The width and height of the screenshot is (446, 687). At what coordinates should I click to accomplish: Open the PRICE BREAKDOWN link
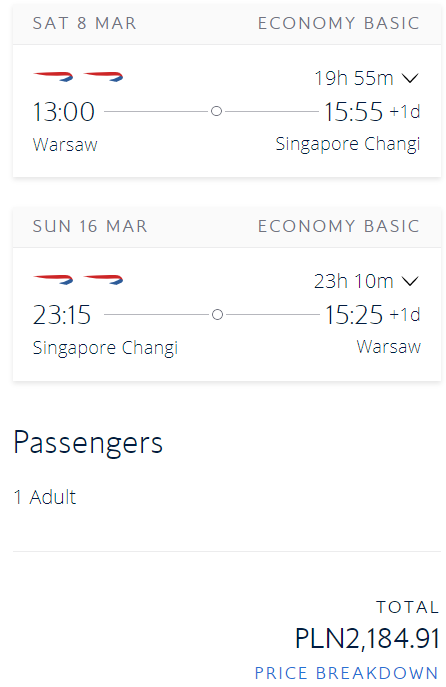[x=347, y=673]
